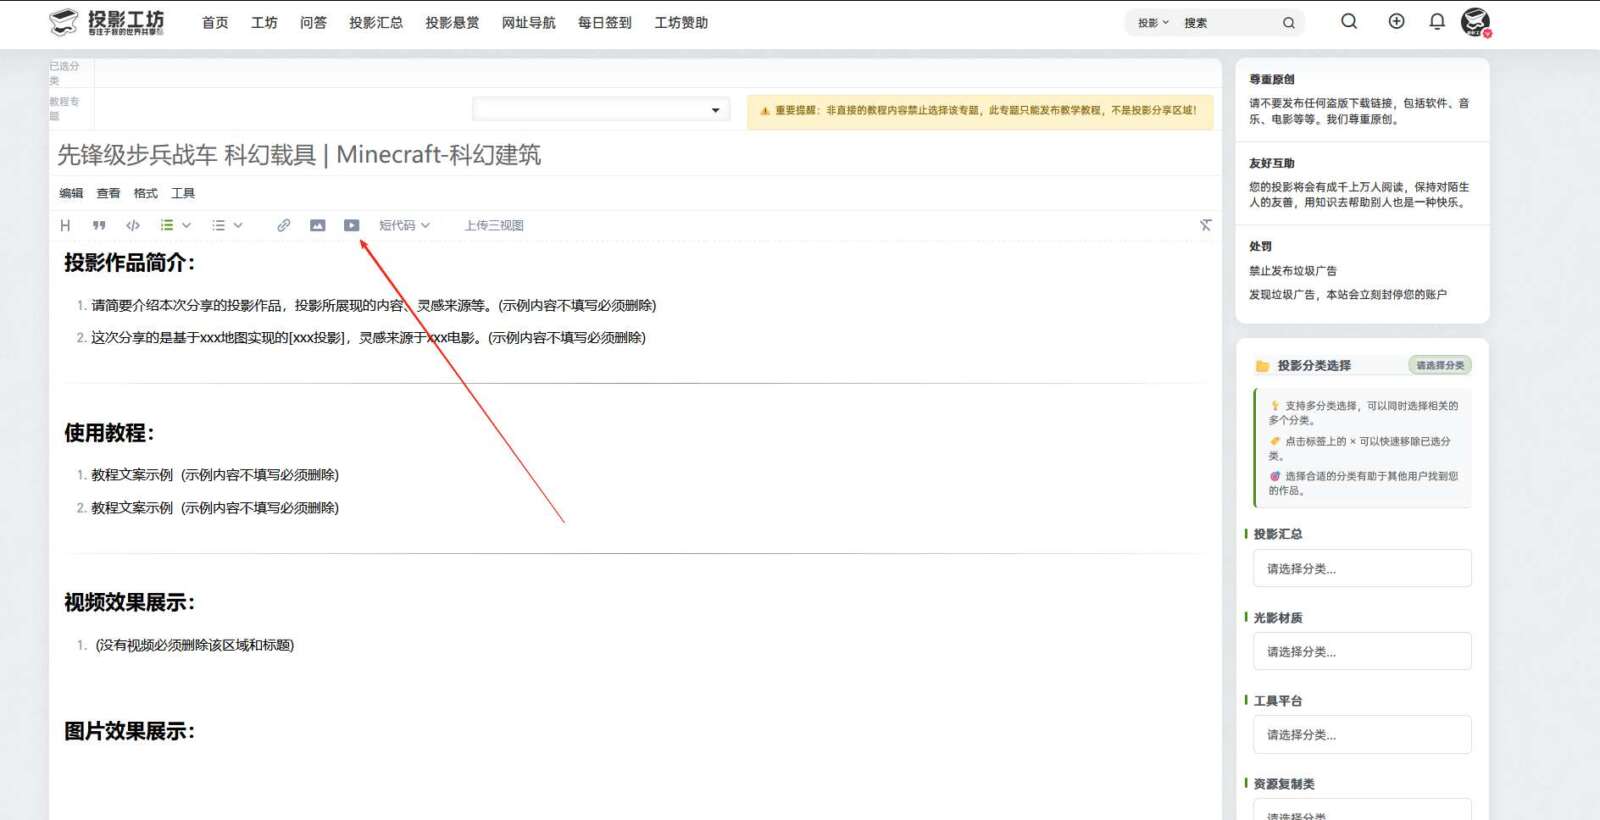Screen dimensions: 1600x820
Task: Open the 资源复制类 category selector
Action: (1362, 810)
